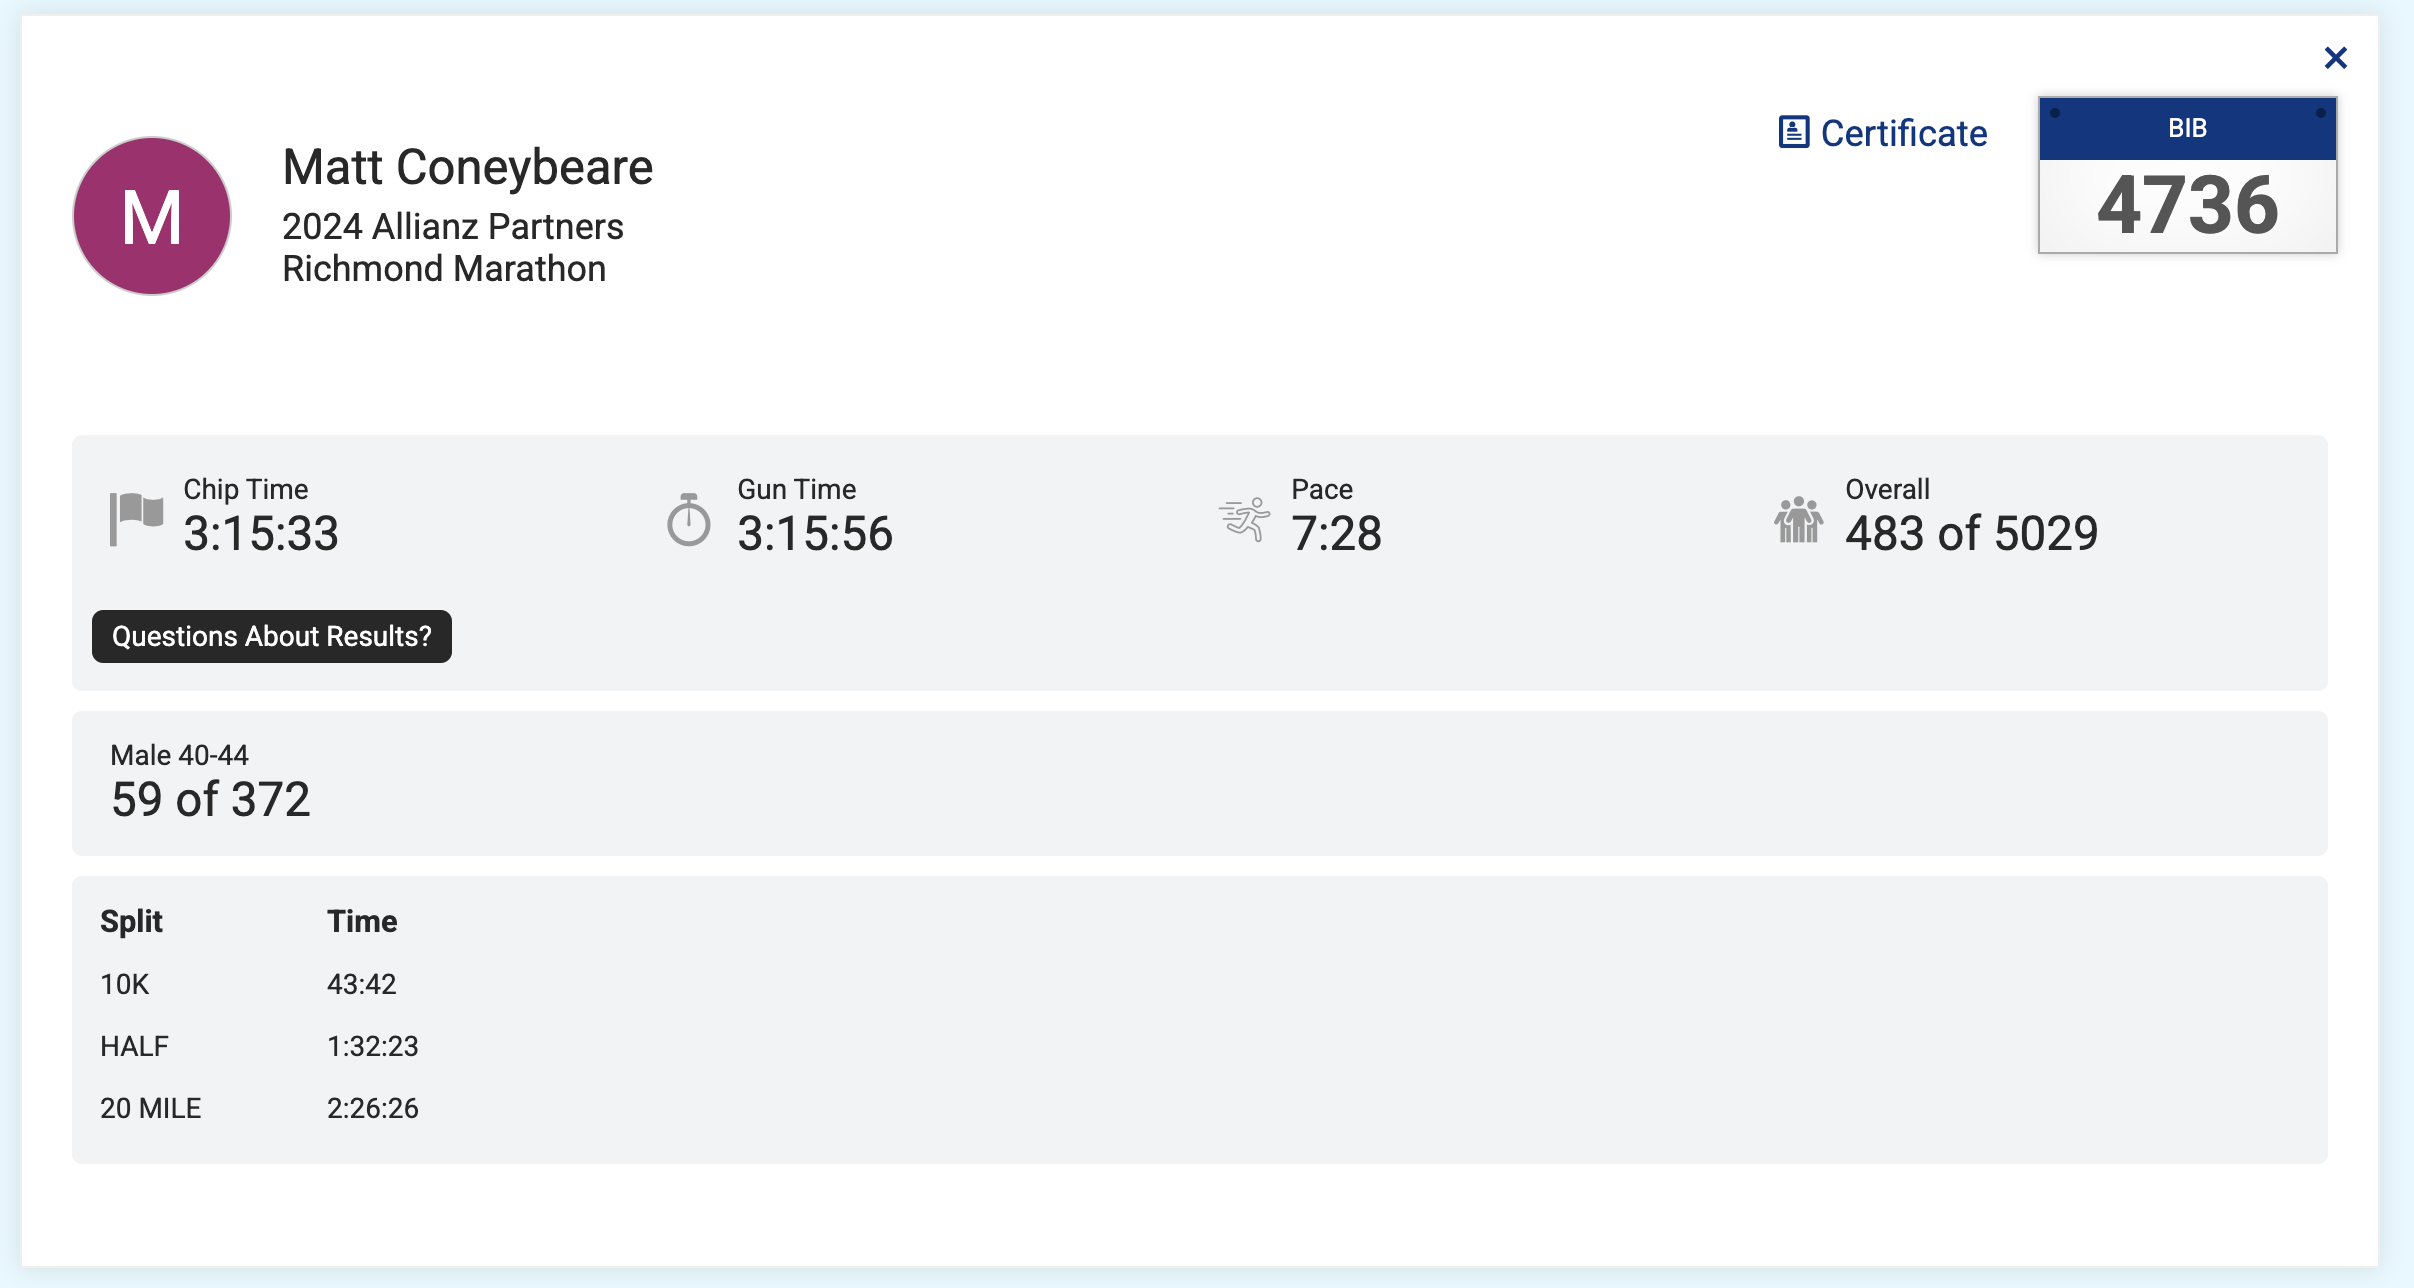This screenshot has width=2414, height=1288.
Task: Click the Chip Time 3:15:33 value
Action: [261, 533]
